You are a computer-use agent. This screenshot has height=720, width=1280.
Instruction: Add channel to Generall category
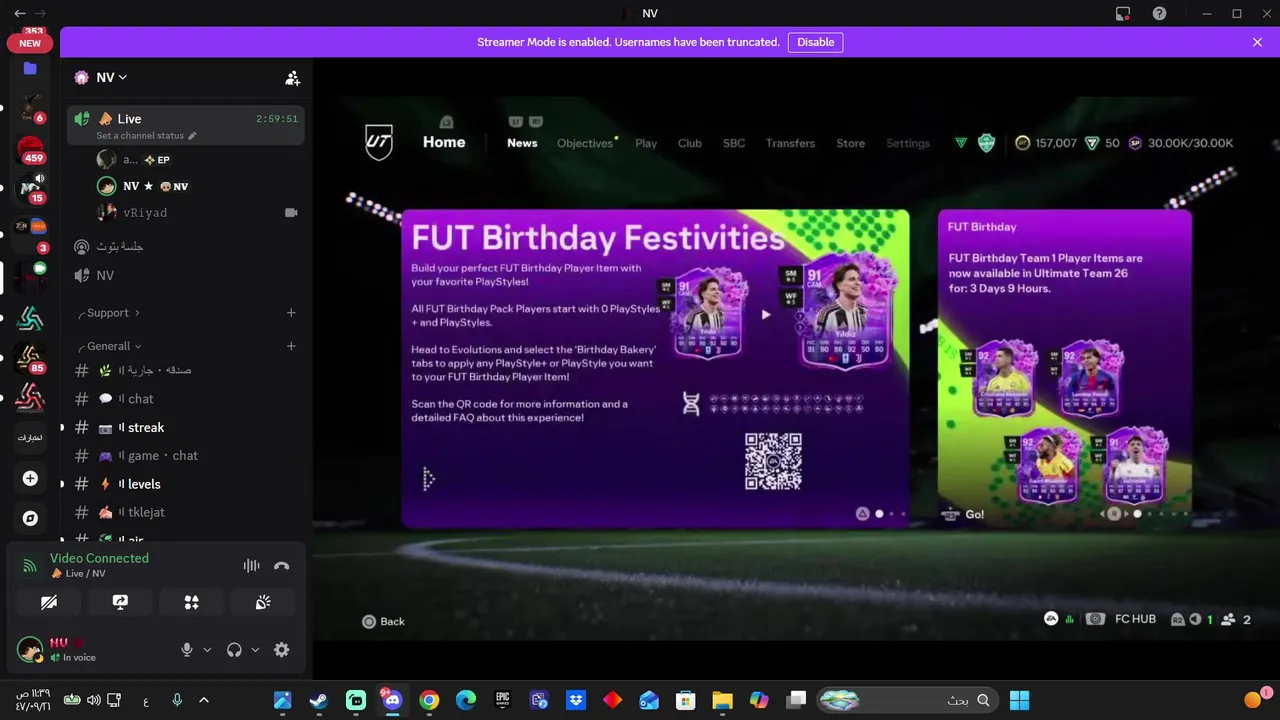[291, 346]
